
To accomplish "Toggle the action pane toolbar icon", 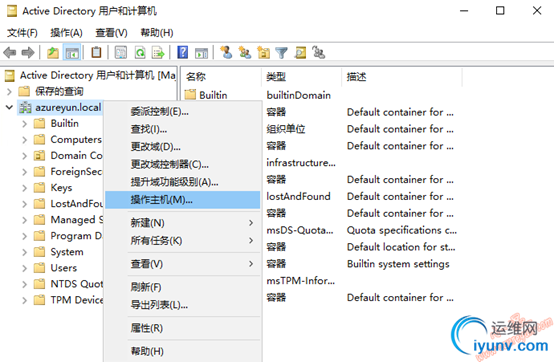I will (x=201, y=53).
